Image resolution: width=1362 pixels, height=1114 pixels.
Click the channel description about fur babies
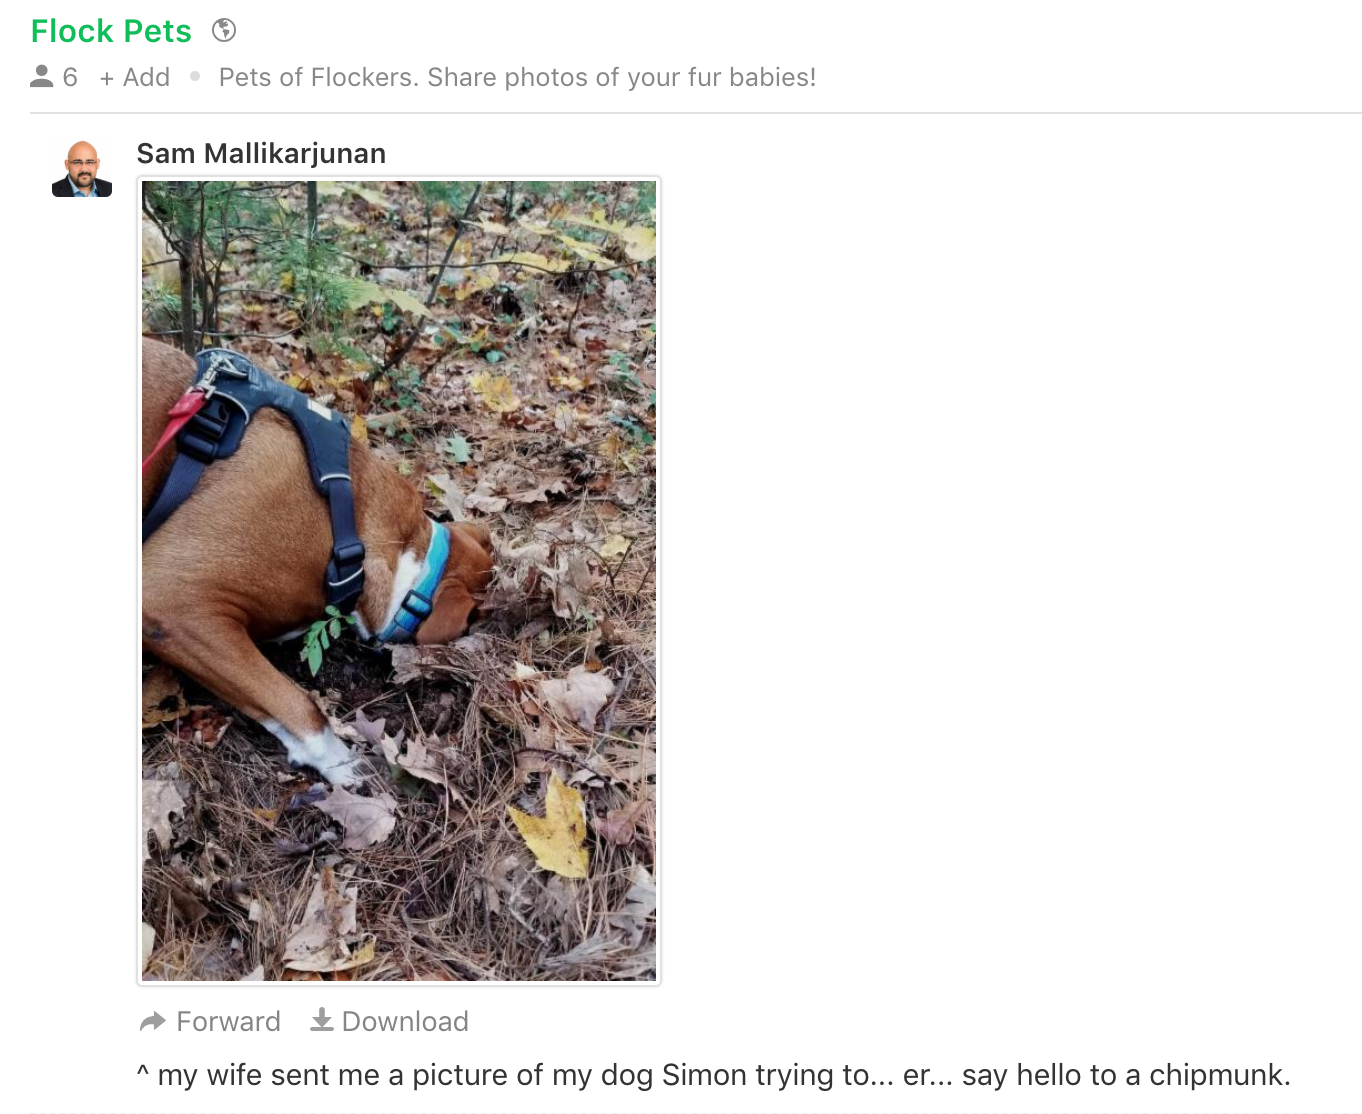click(517, 77)
